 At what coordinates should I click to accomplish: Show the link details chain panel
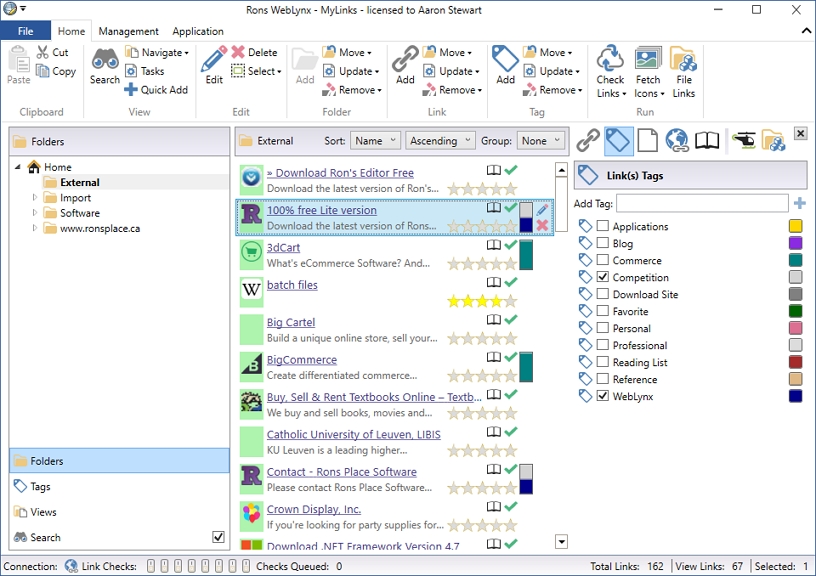pyautogui.click(x=588, y=140)
